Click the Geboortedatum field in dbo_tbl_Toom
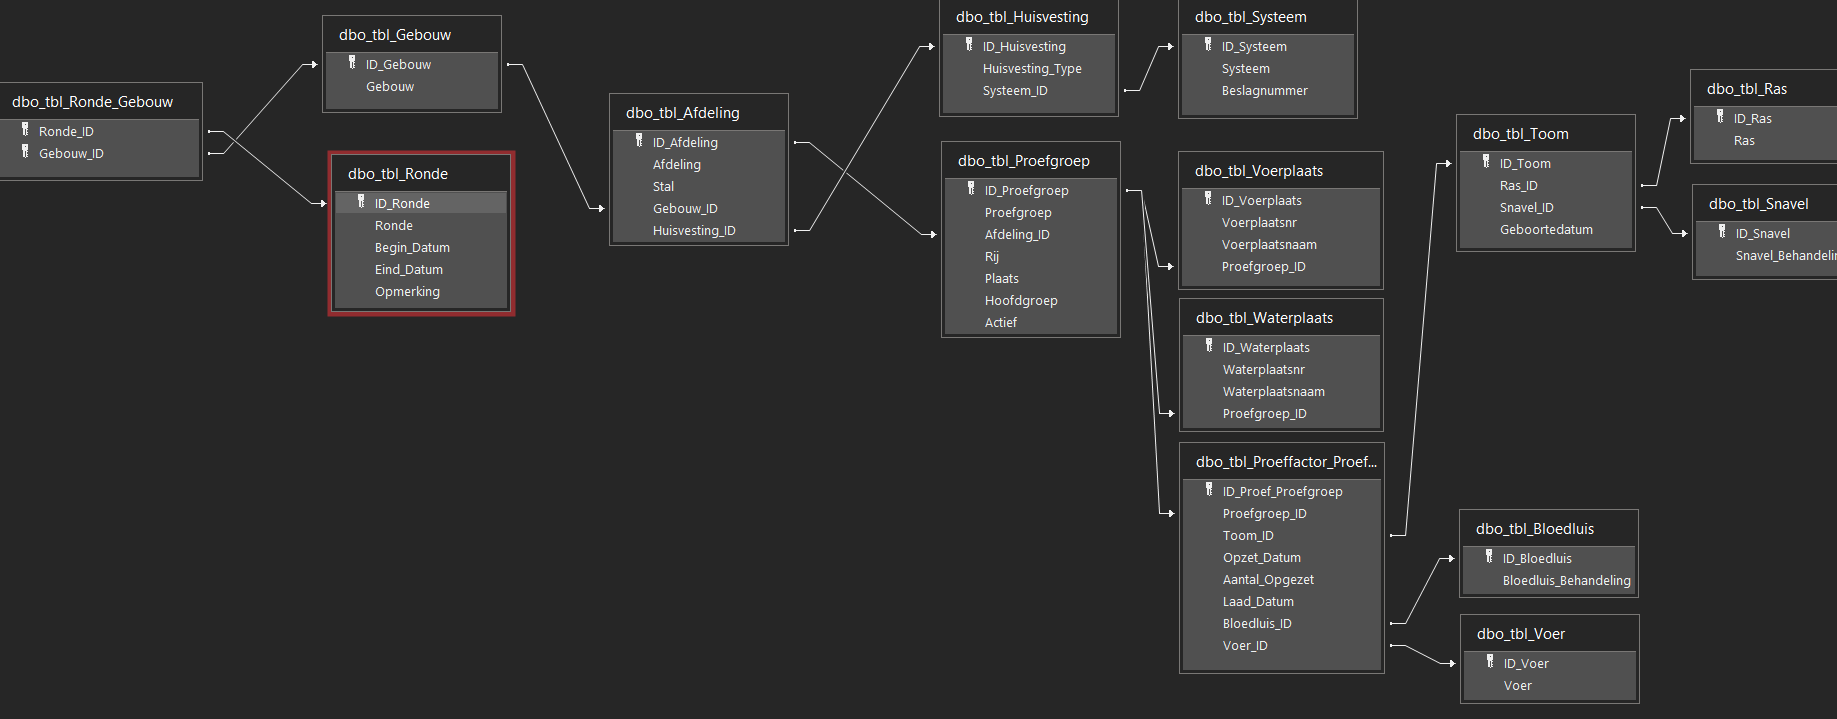 click(1545, 230)
